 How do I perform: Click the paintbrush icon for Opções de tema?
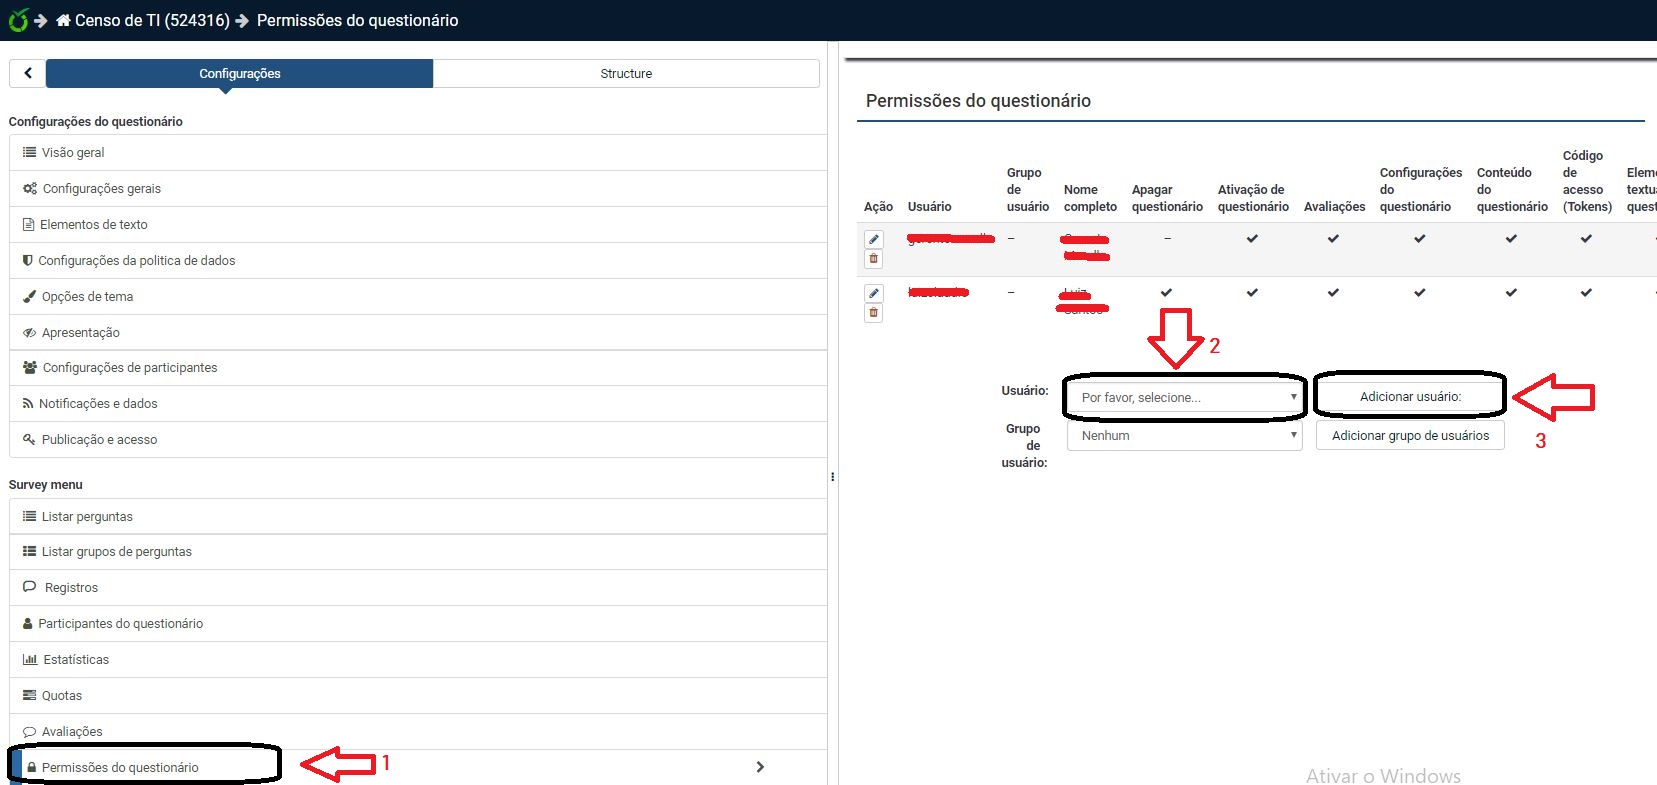[30, 296]
